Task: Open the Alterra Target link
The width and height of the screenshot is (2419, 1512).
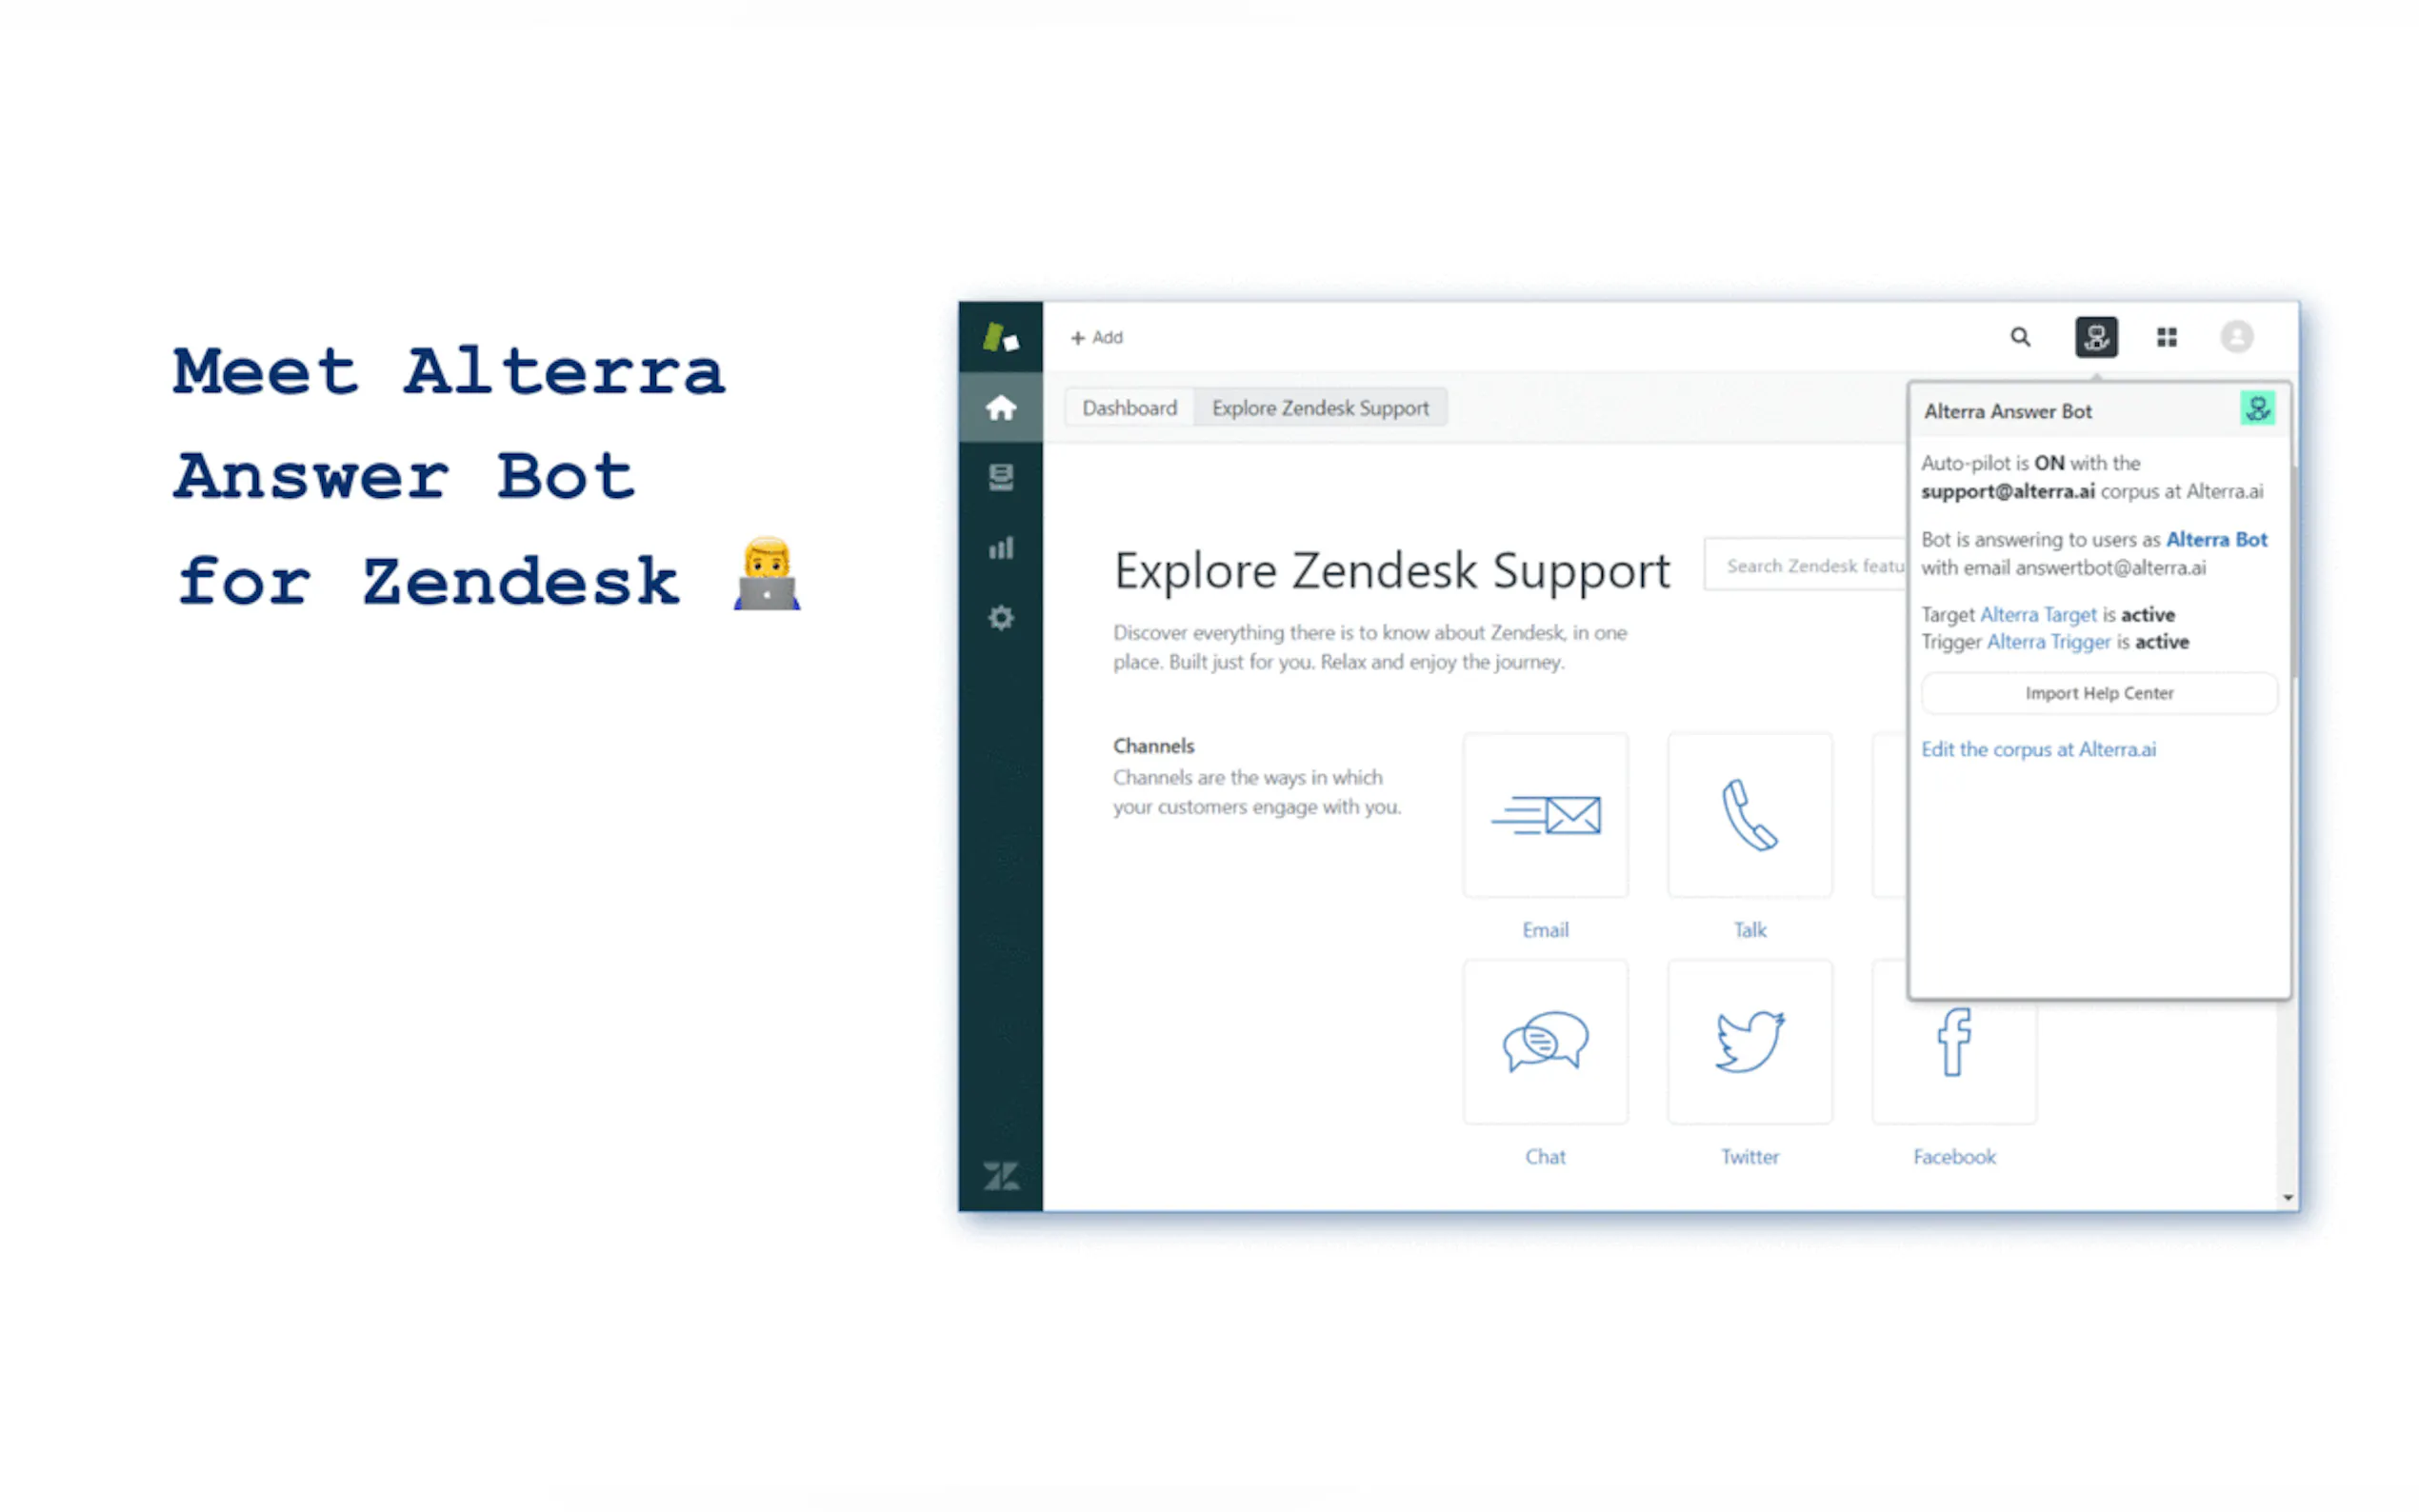Action: tap(2037, 614)
